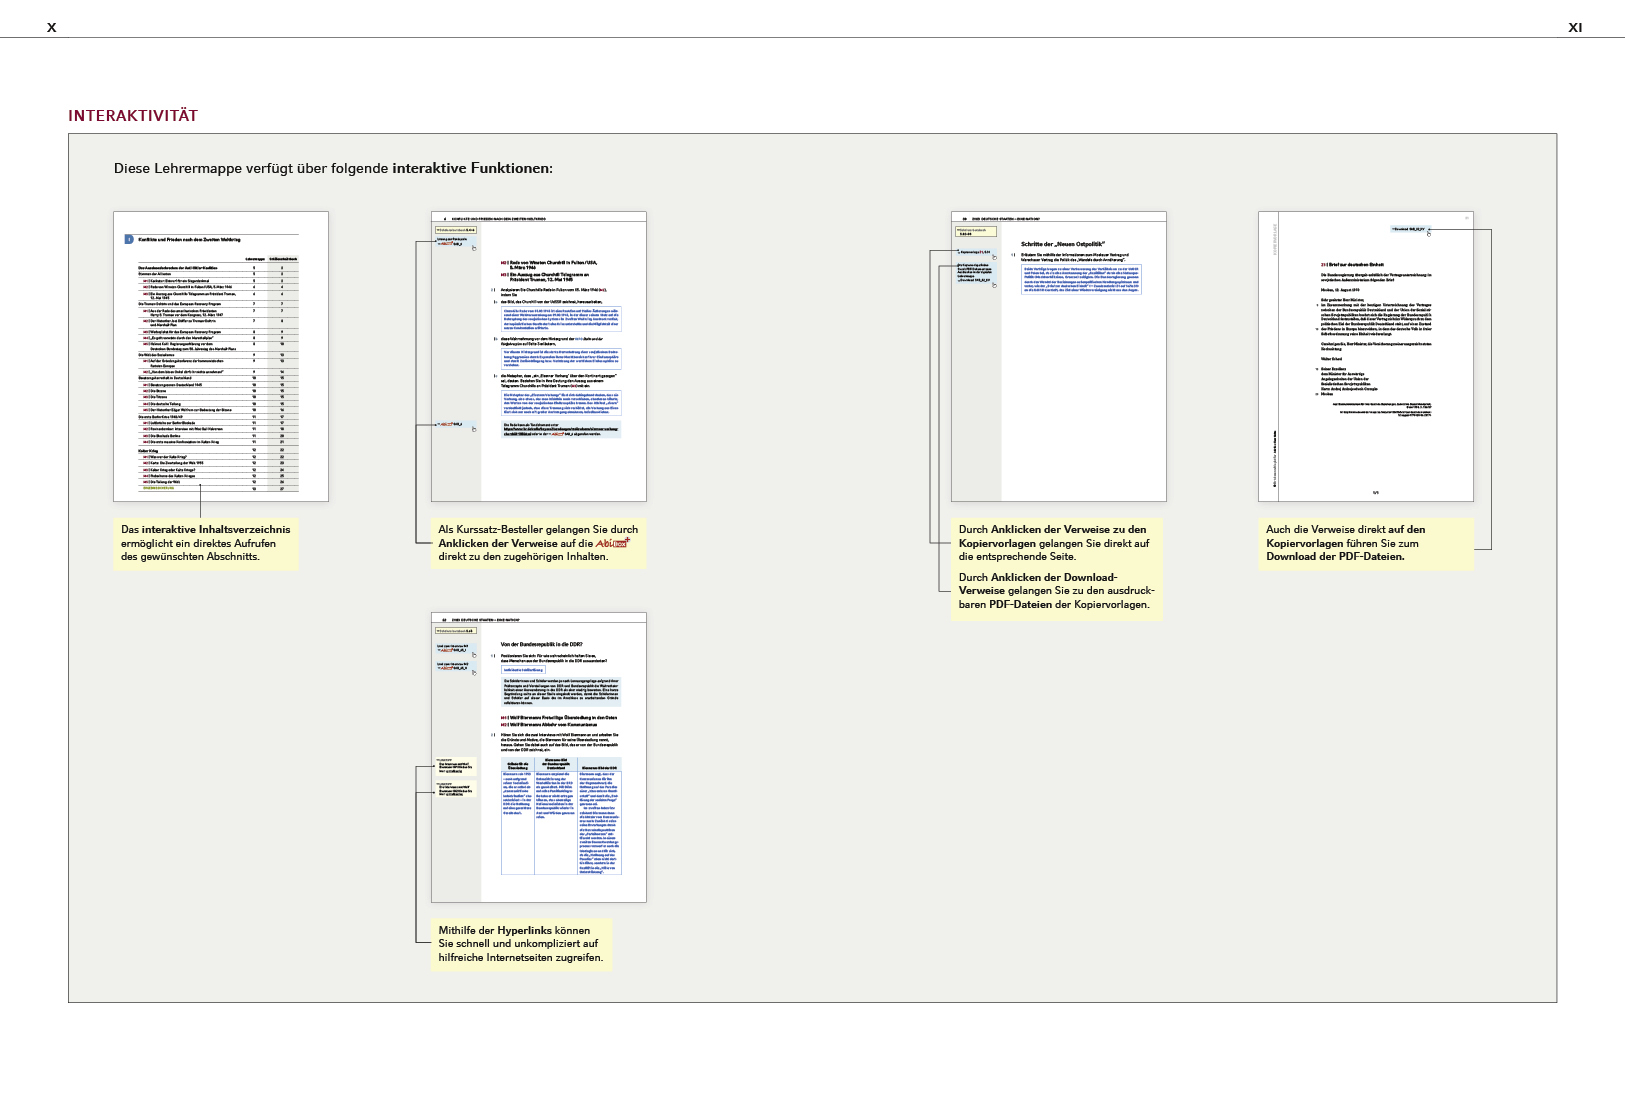Click the INTERAKTIVITÄT section heading

(x=133, y=116)
